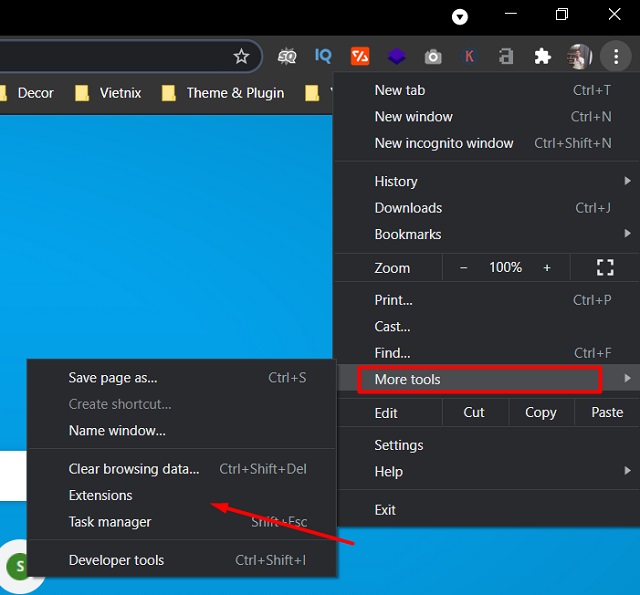
Task: Click the three-dot Chrome menu button
Action: coord(616,56)
